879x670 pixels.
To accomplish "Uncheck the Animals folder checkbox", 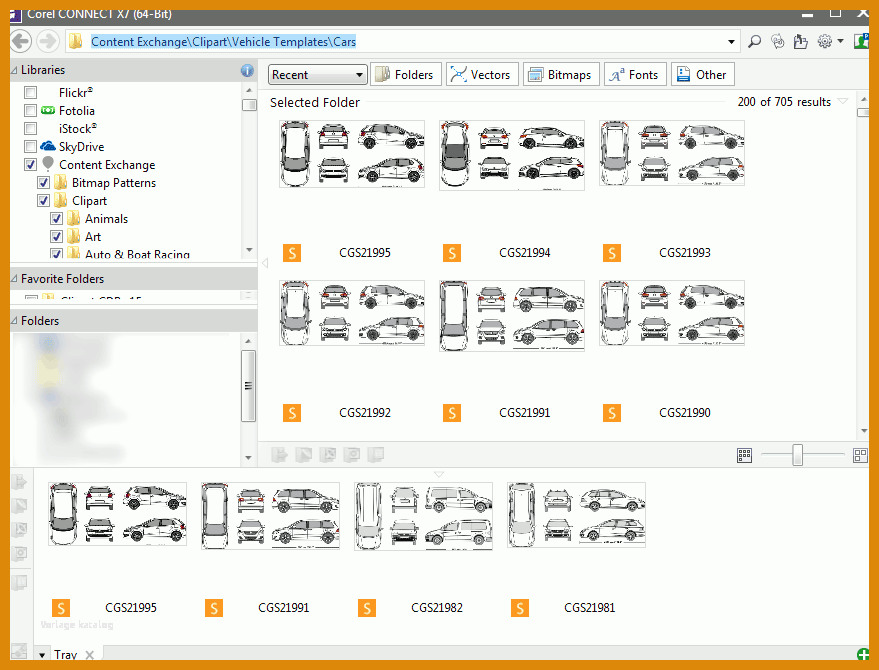I will 56,219.
